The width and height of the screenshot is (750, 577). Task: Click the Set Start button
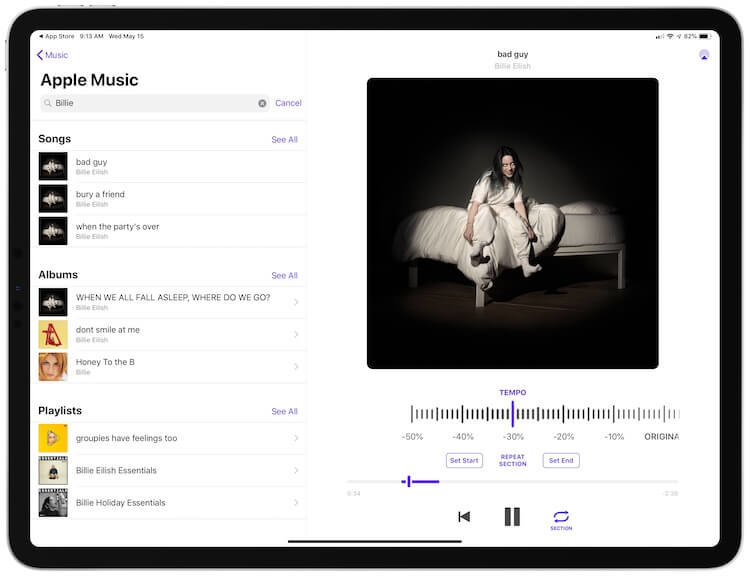[464, 460]
